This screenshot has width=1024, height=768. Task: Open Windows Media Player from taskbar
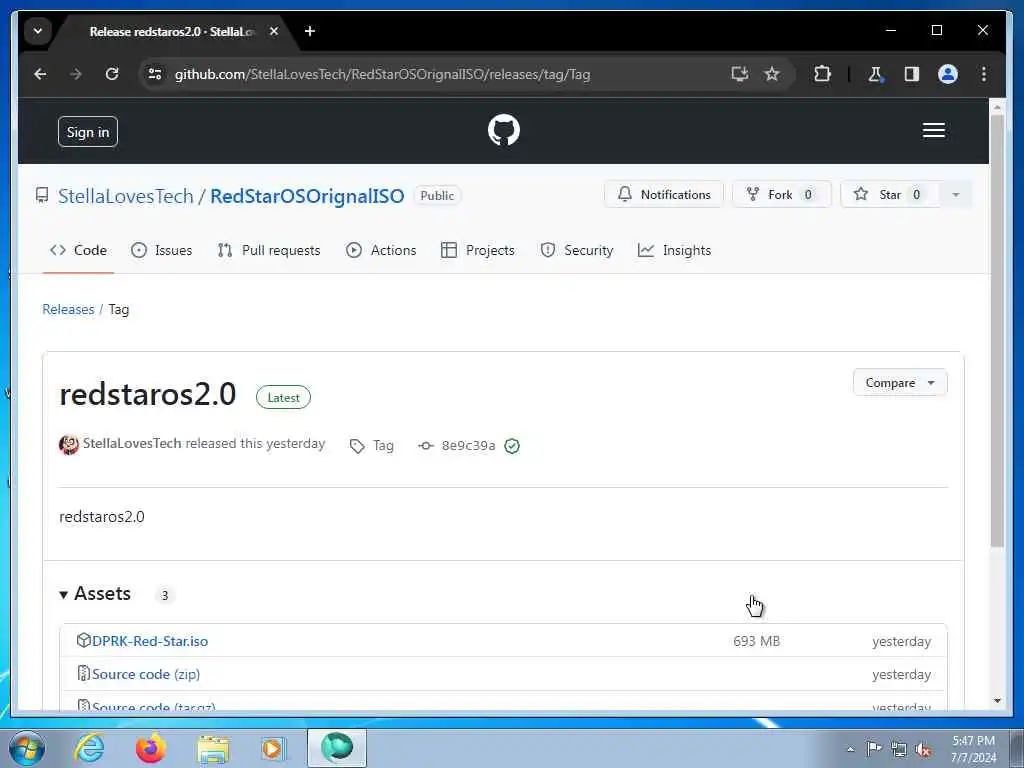point(272,748)
